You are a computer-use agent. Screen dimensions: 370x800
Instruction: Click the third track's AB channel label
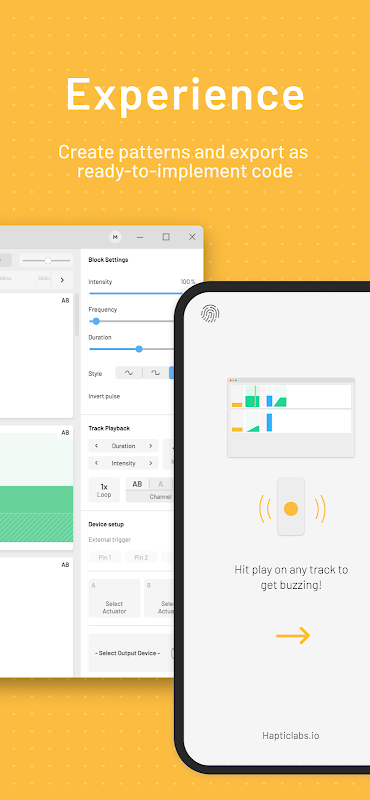pos(65,565)
